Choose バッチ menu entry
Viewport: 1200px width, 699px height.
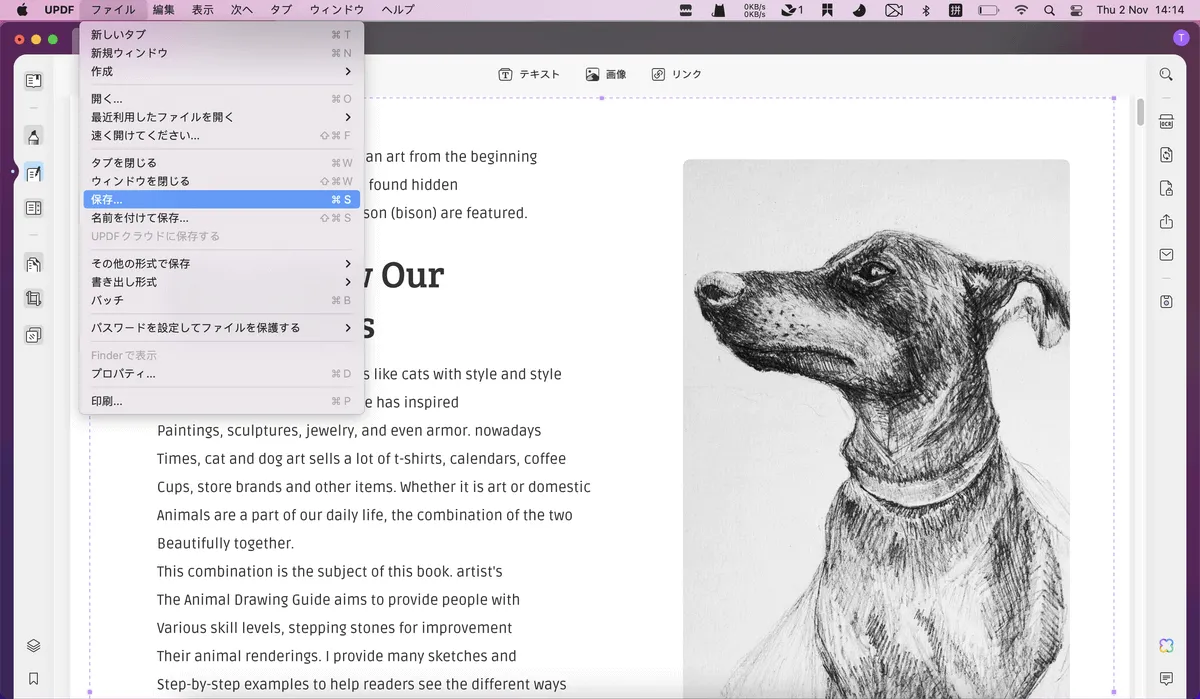(222, 300)
